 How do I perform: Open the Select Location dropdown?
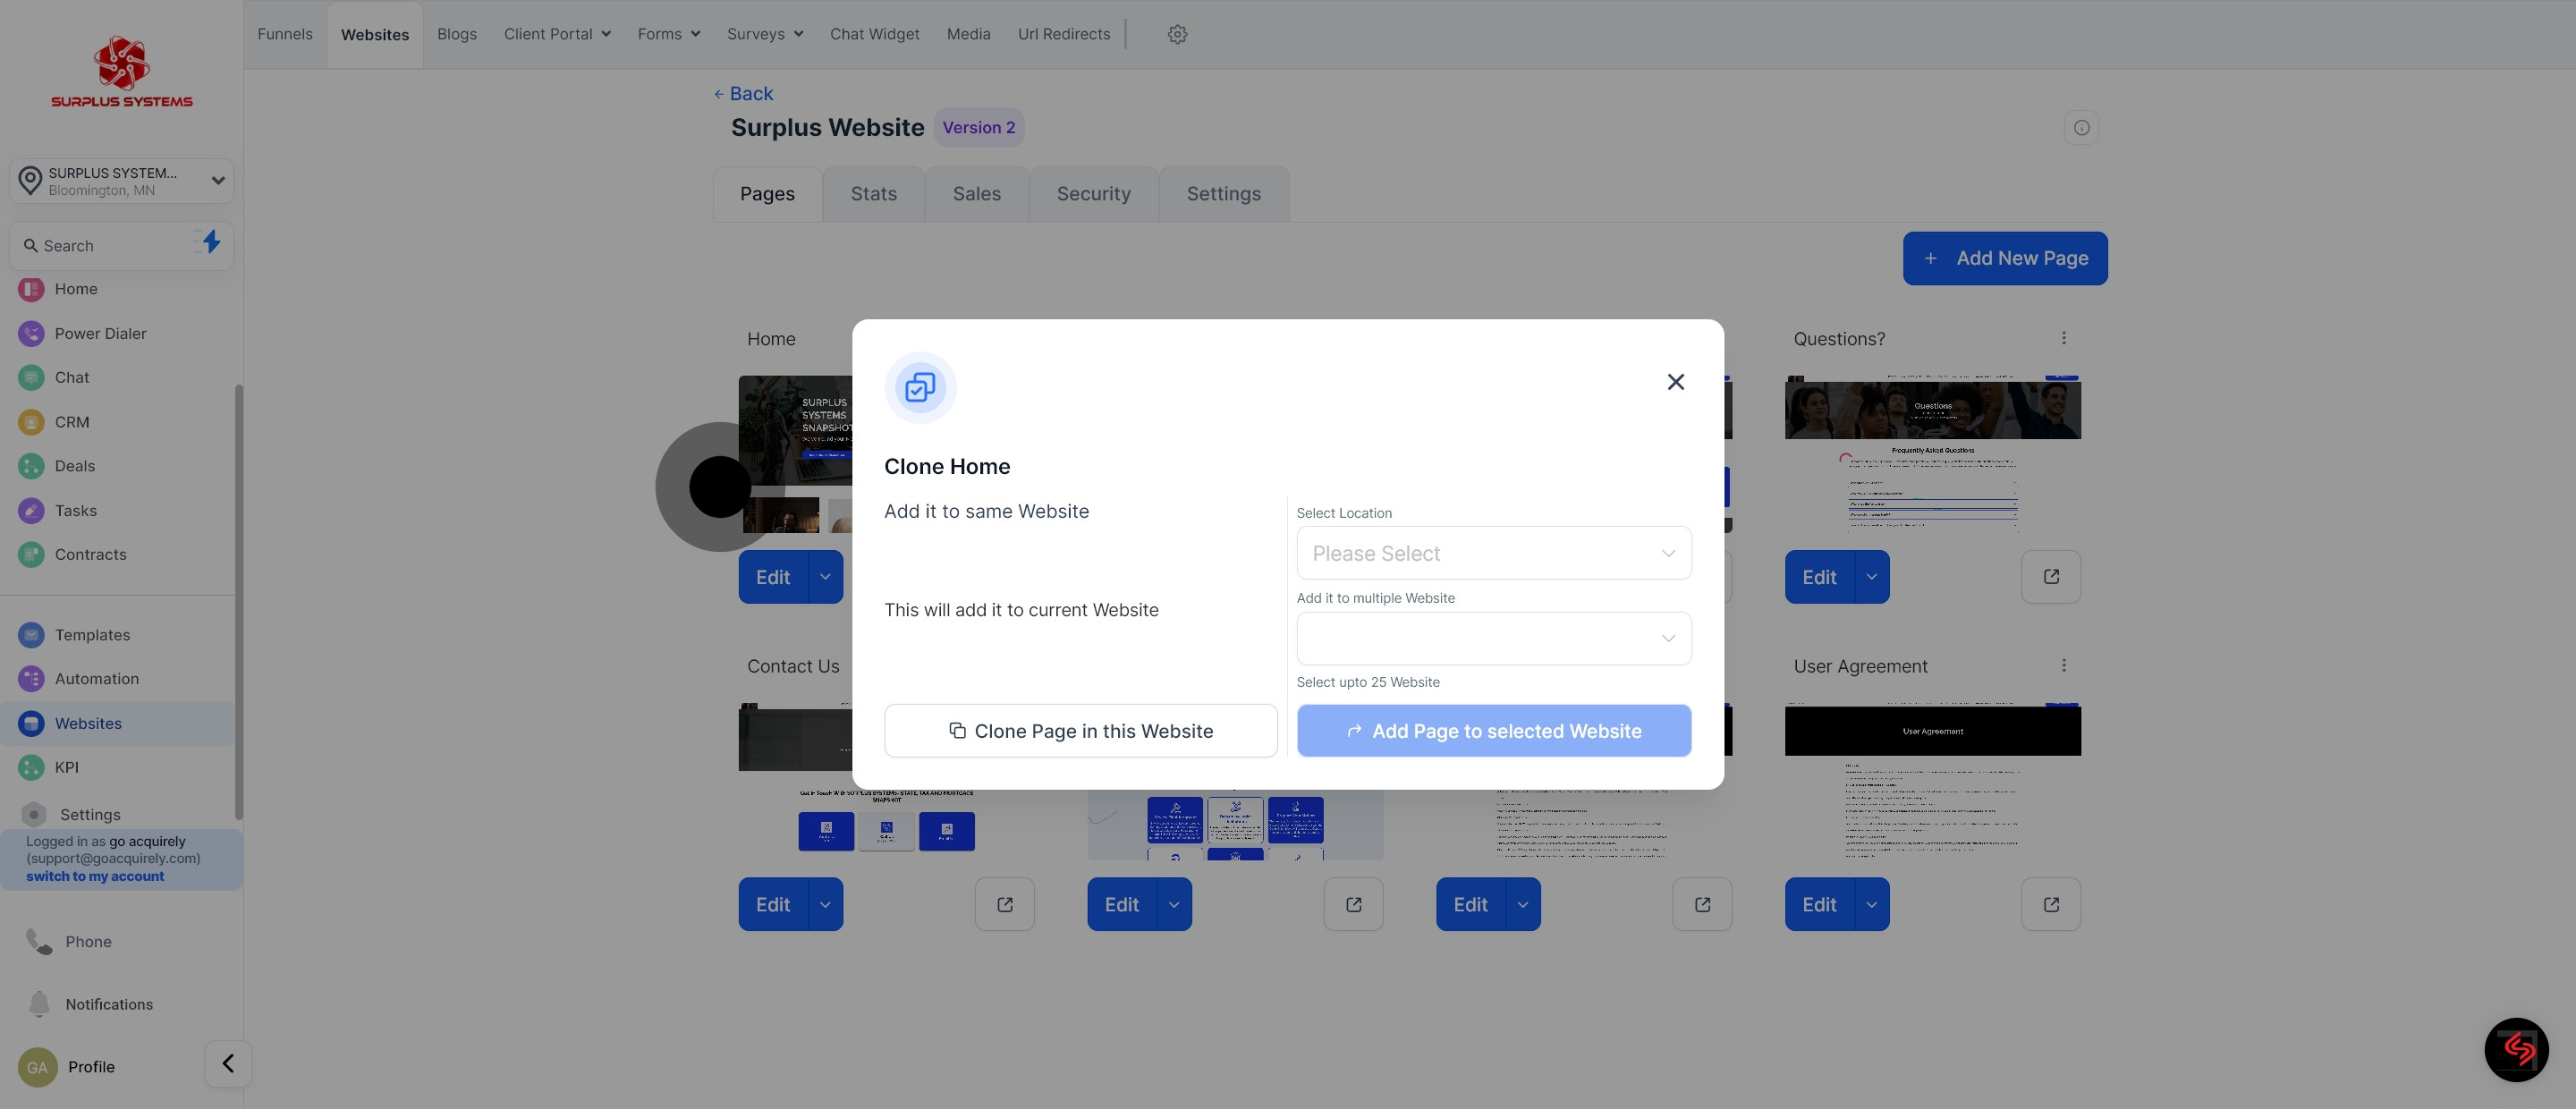click(x=1493, y=553)
